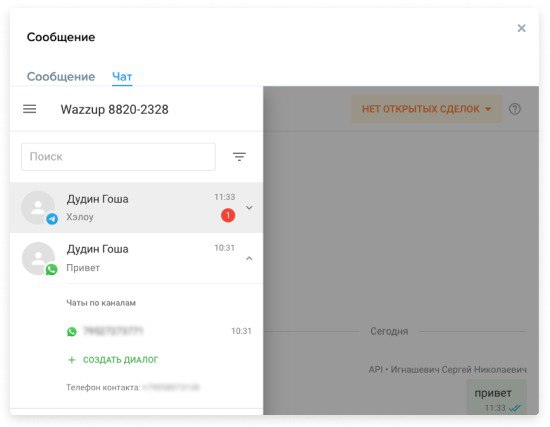The width and height of the screenshot is (550, 427).
Task: Click the plus icon next to Создать диалог
Action: (72, 360)
